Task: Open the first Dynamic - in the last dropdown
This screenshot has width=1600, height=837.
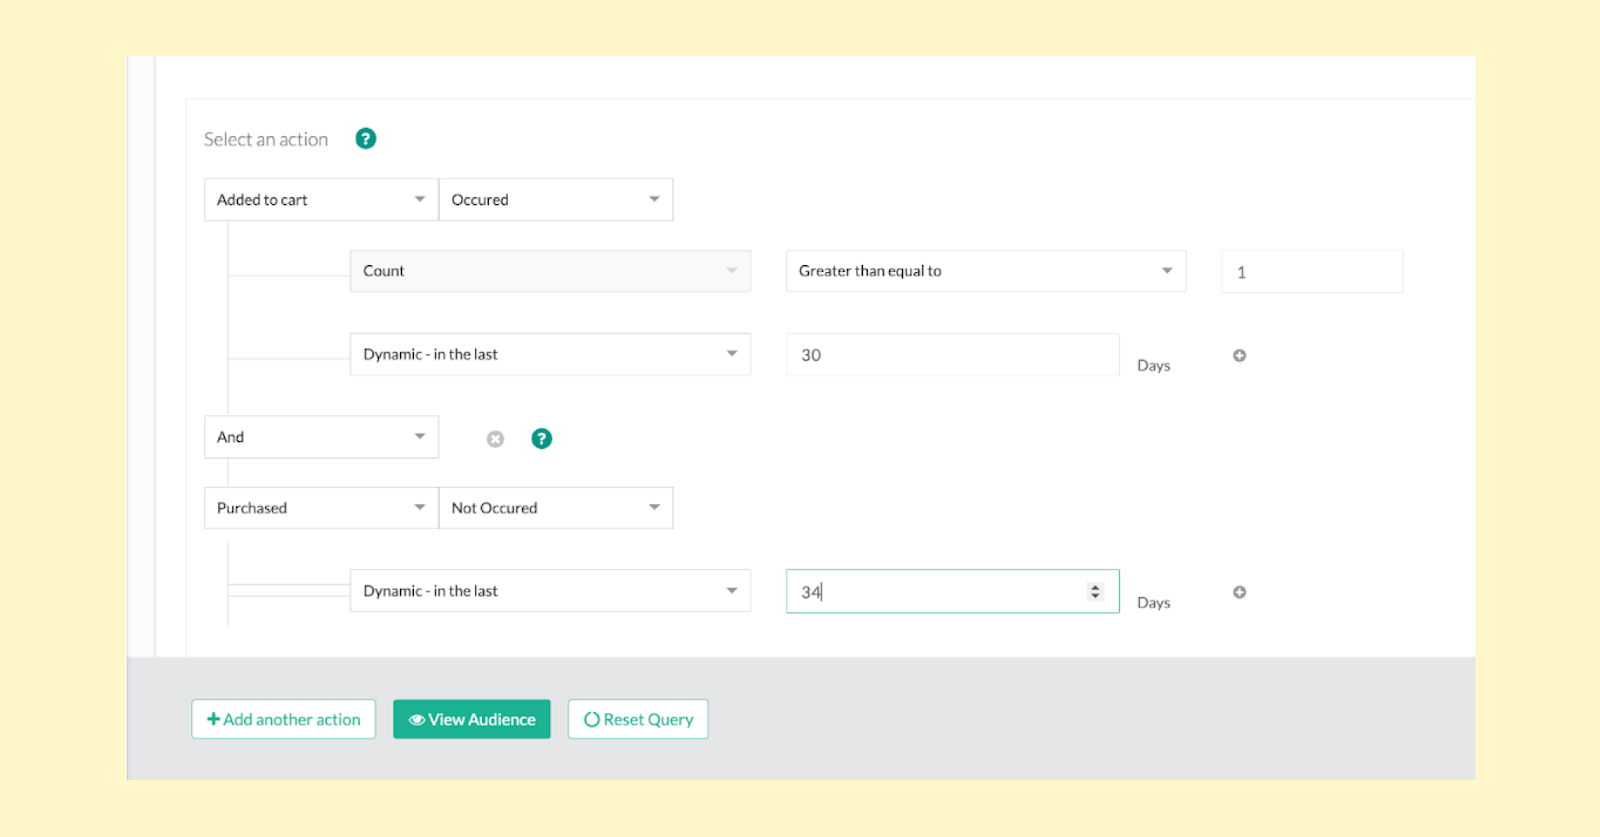Action: [x=550, y=355]
